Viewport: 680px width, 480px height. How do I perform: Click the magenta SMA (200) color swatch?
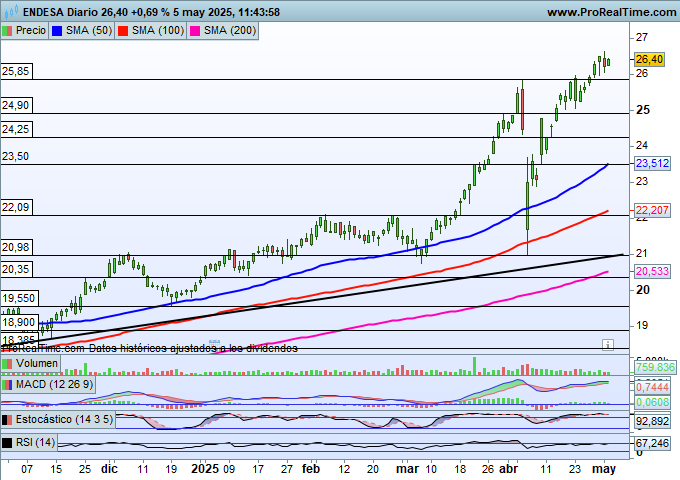[x=195, y=31]
